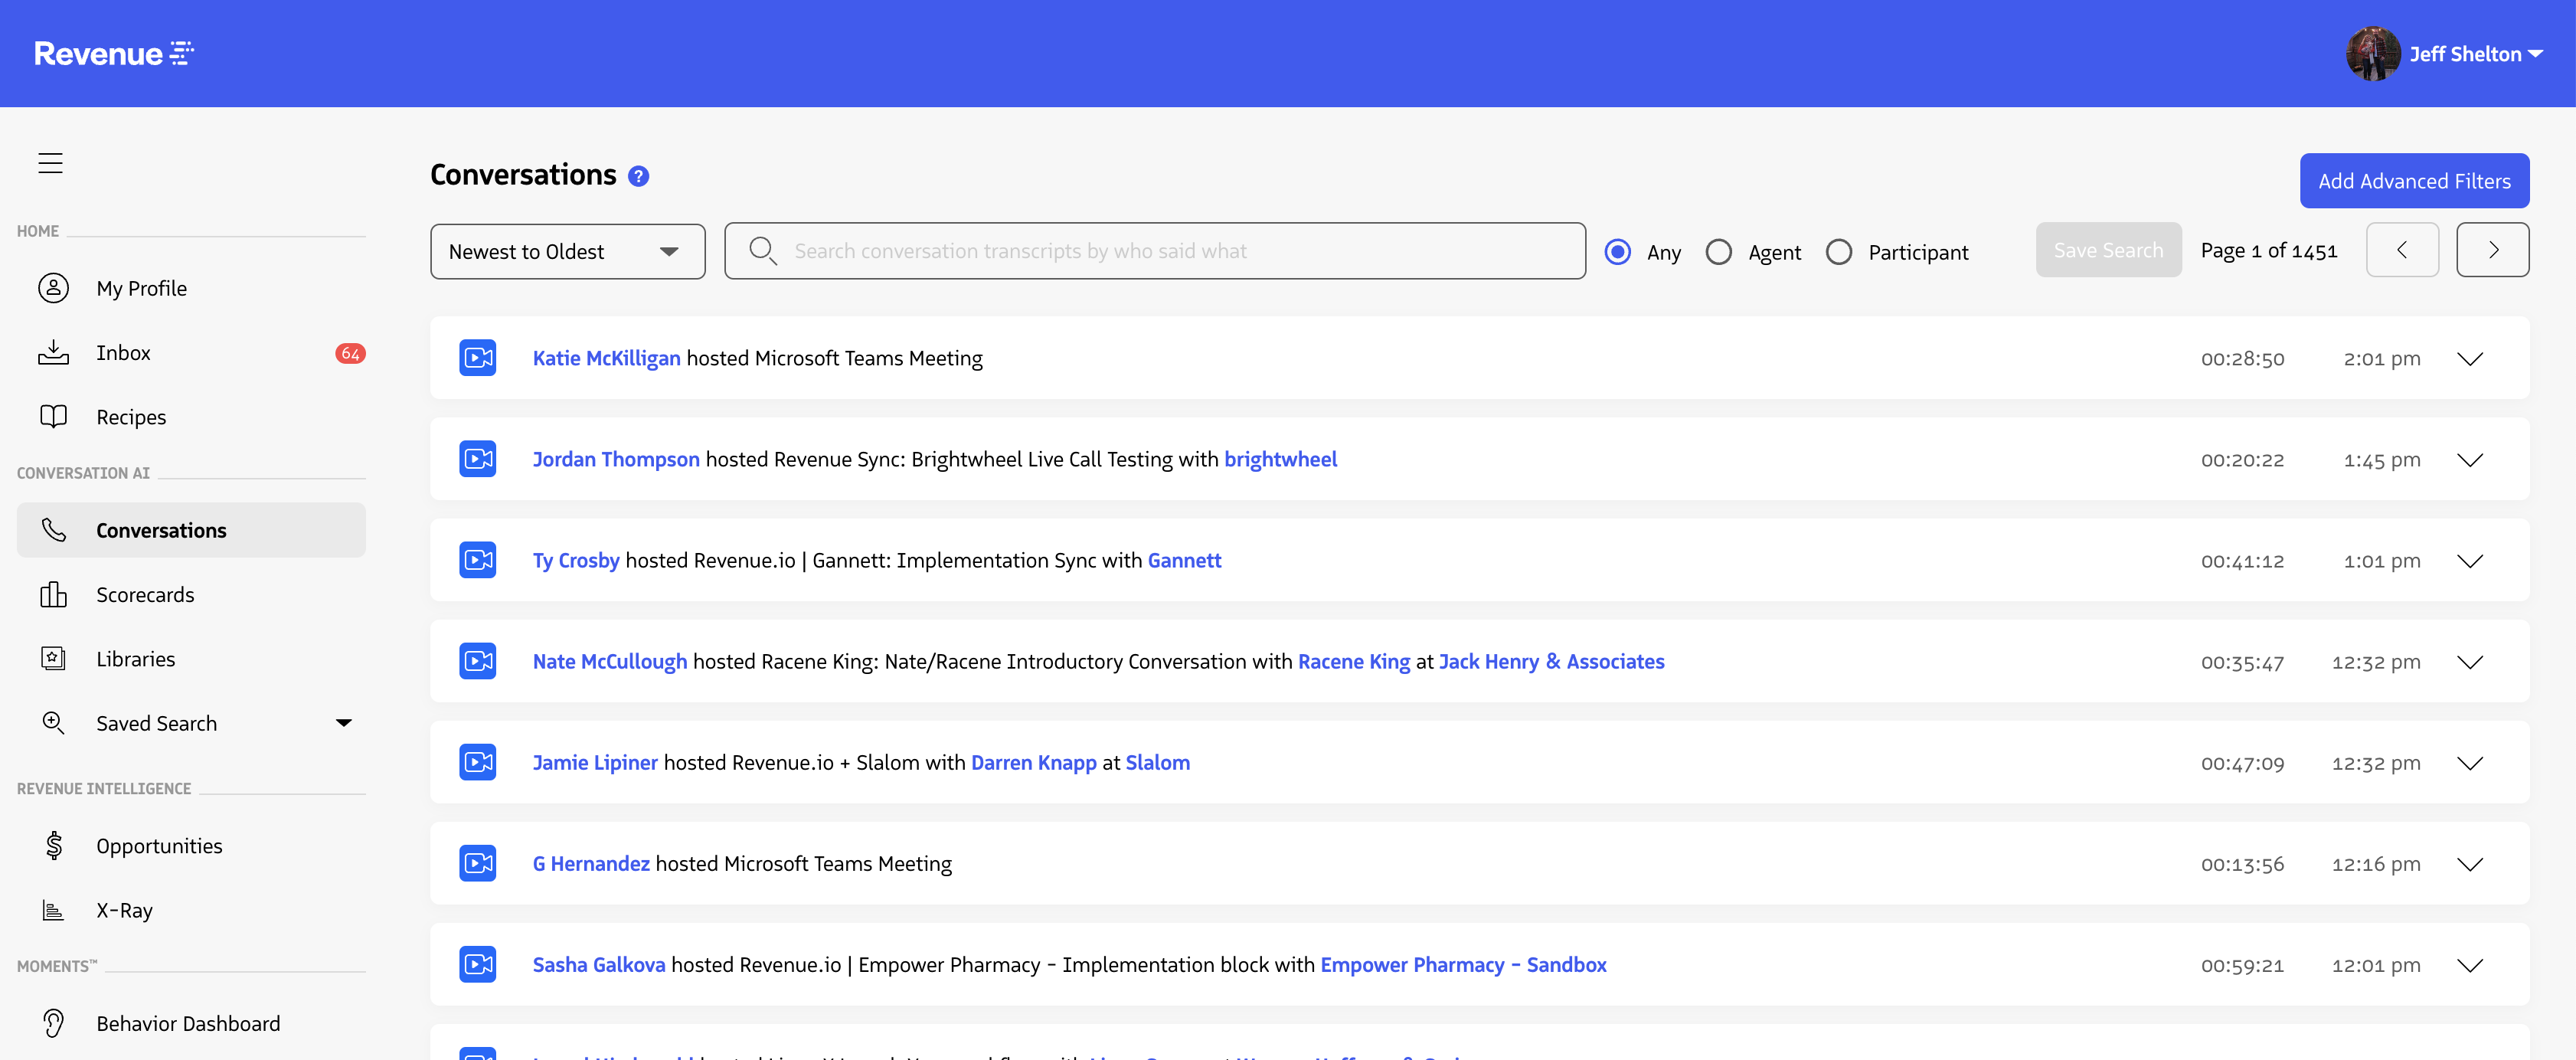2576x1060 pixels.
Task: Click the red Inbox count badge
Action: (x=350, y=353)
